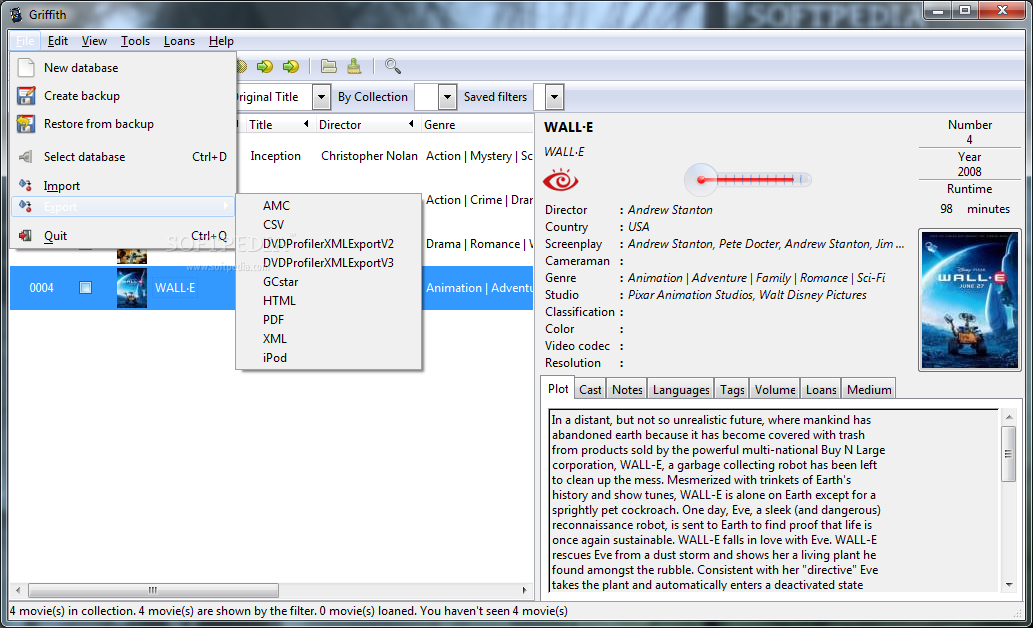Click the green arrow icon beside the folder icon

(x=291, y=66)
